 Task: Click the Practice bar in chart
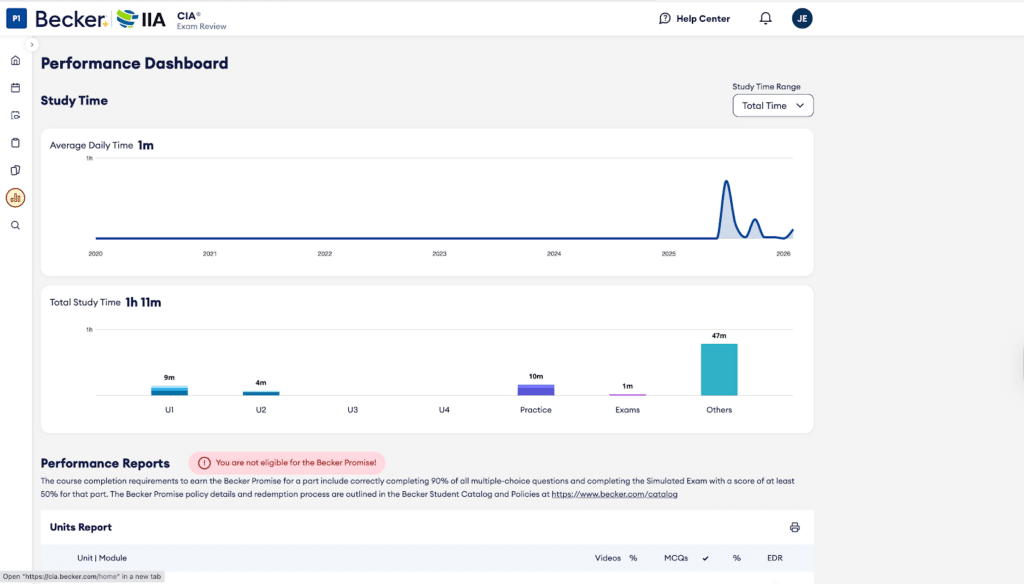pos(535,389)
